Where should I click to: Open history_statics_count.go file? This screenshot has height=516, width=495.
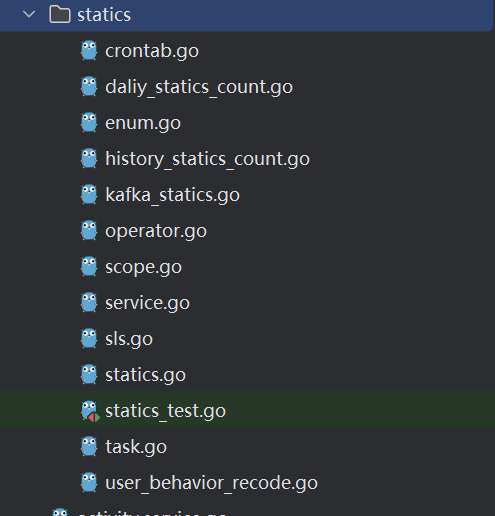coord(207,159)
